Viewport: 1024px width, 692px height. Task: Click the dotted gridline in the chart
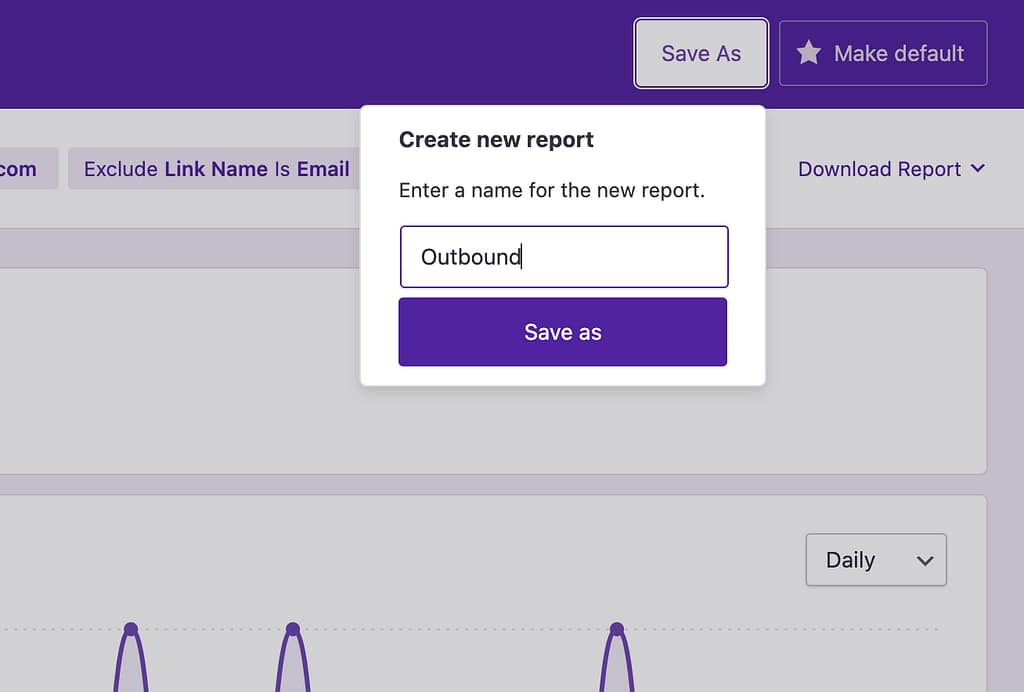pyautogui.click(x=450, y=629)
